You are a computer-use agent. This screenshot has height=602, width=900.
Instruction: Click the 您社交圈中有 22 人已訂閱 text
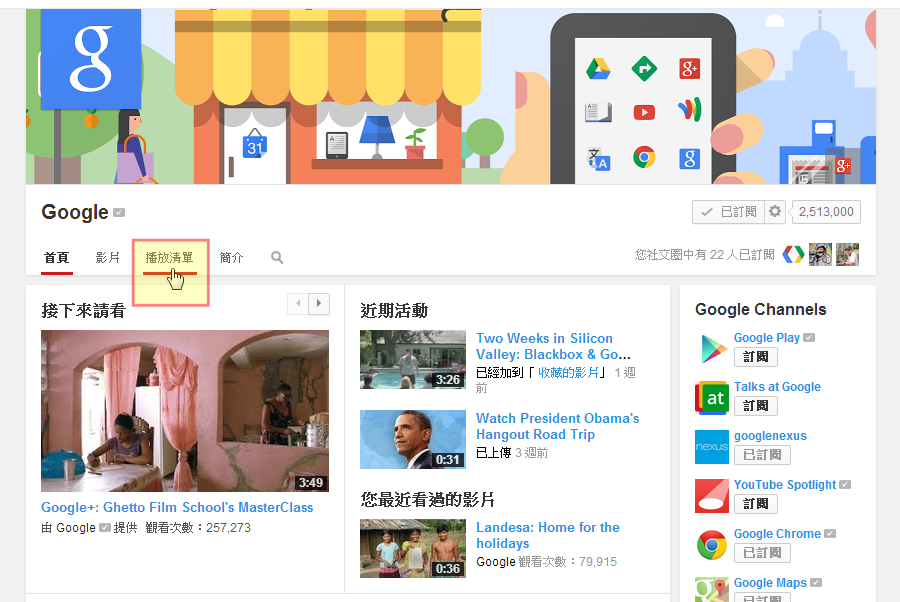pyautogui.click(x=704, y=255)
